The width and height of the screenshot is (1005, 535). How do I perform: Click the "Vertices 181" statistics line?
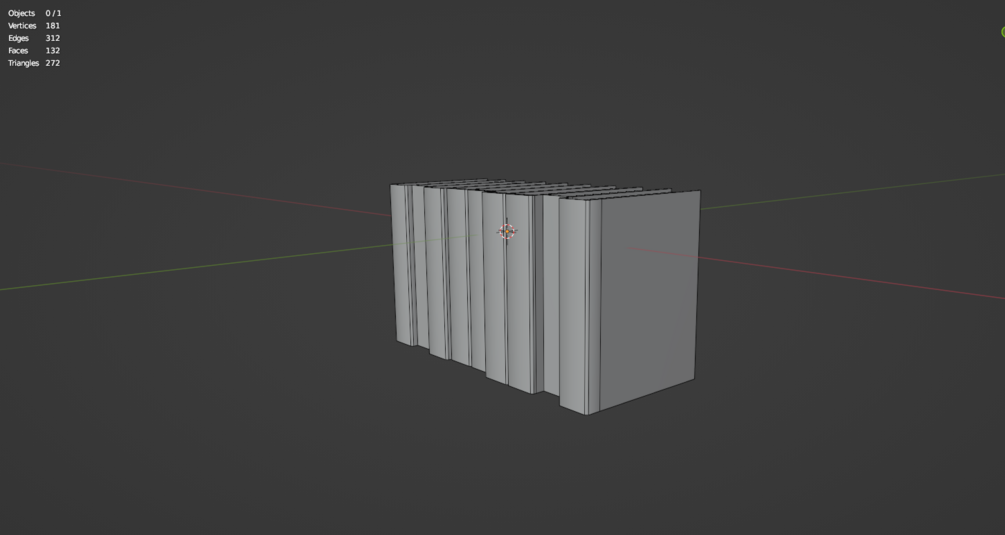click(x=34, y=26)
